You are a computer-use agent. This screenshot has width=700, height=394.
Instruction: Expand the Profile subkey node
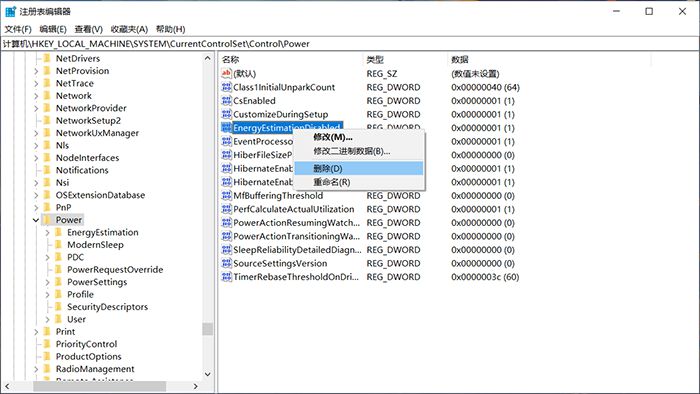[47, 294]
